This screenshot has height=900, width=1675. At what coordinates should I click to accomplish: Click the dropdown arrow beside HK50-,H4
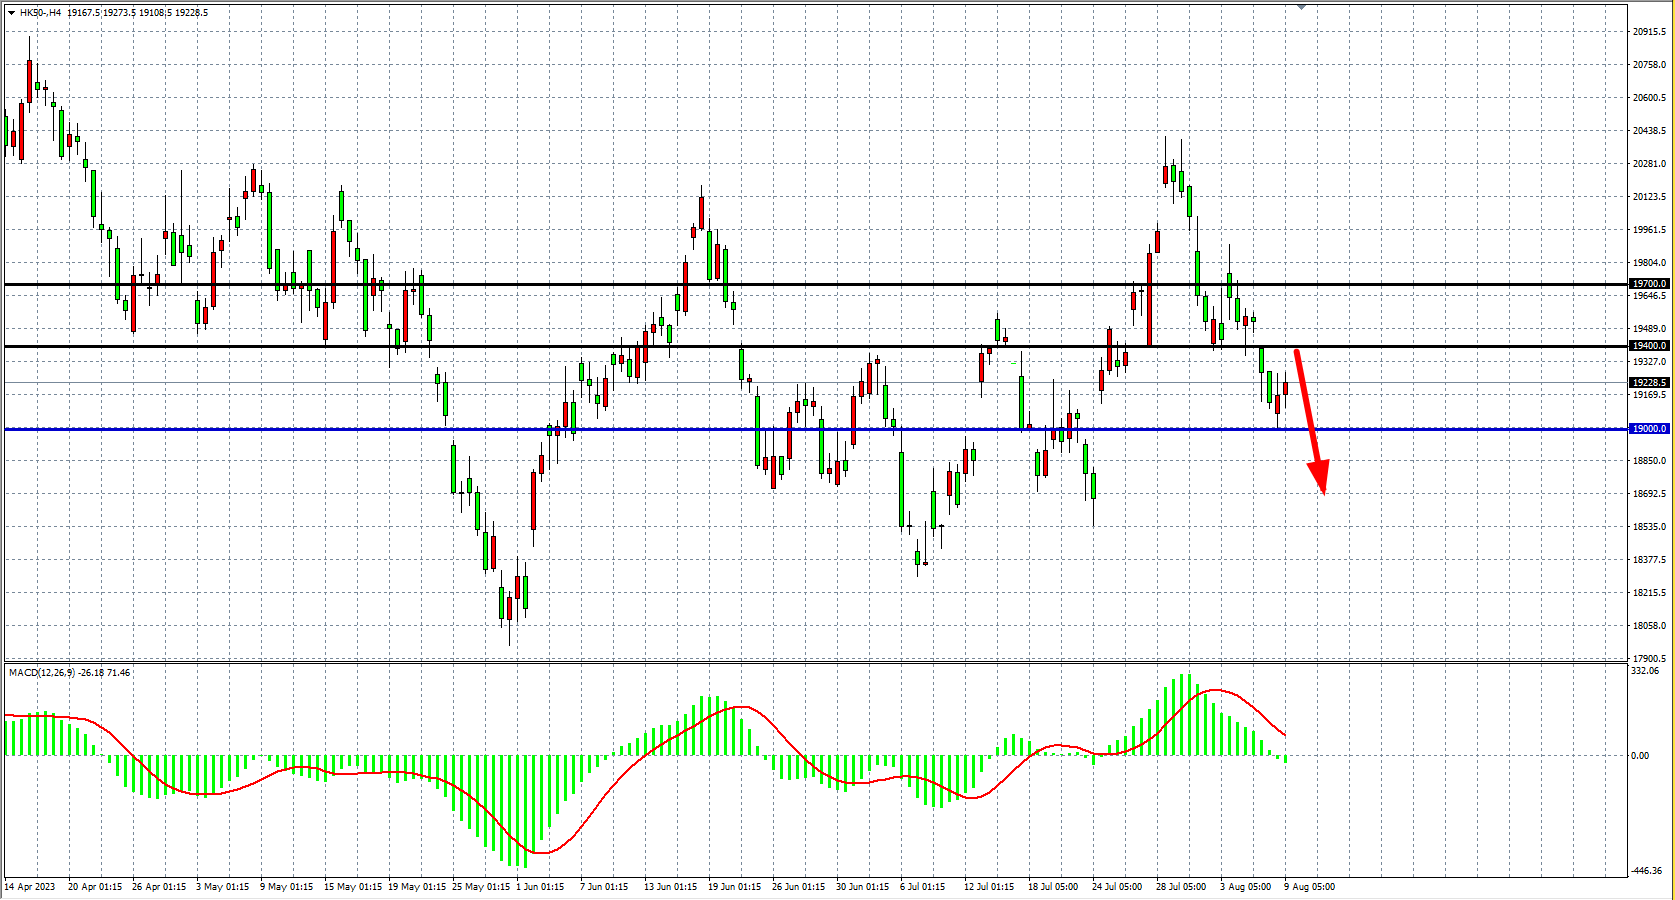pyautogui.click(x=11, y=13)
